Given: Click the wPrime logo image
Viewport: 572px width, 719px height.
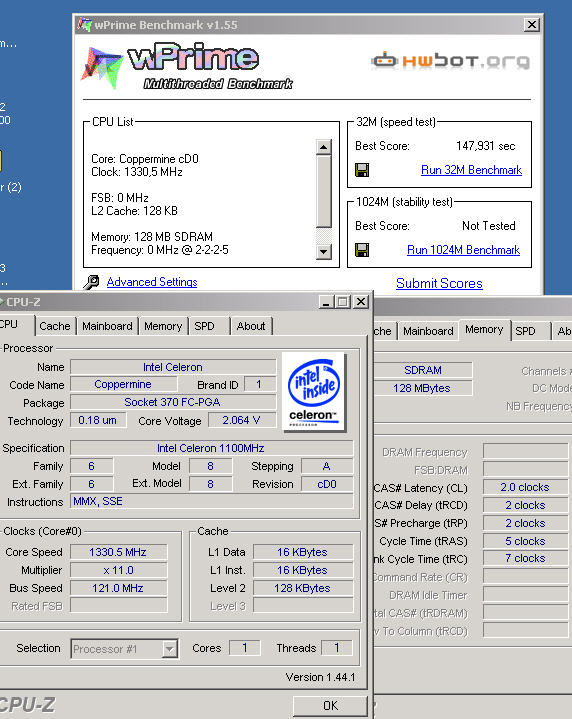Looking at the screenshot, I should tap(187, 66).
